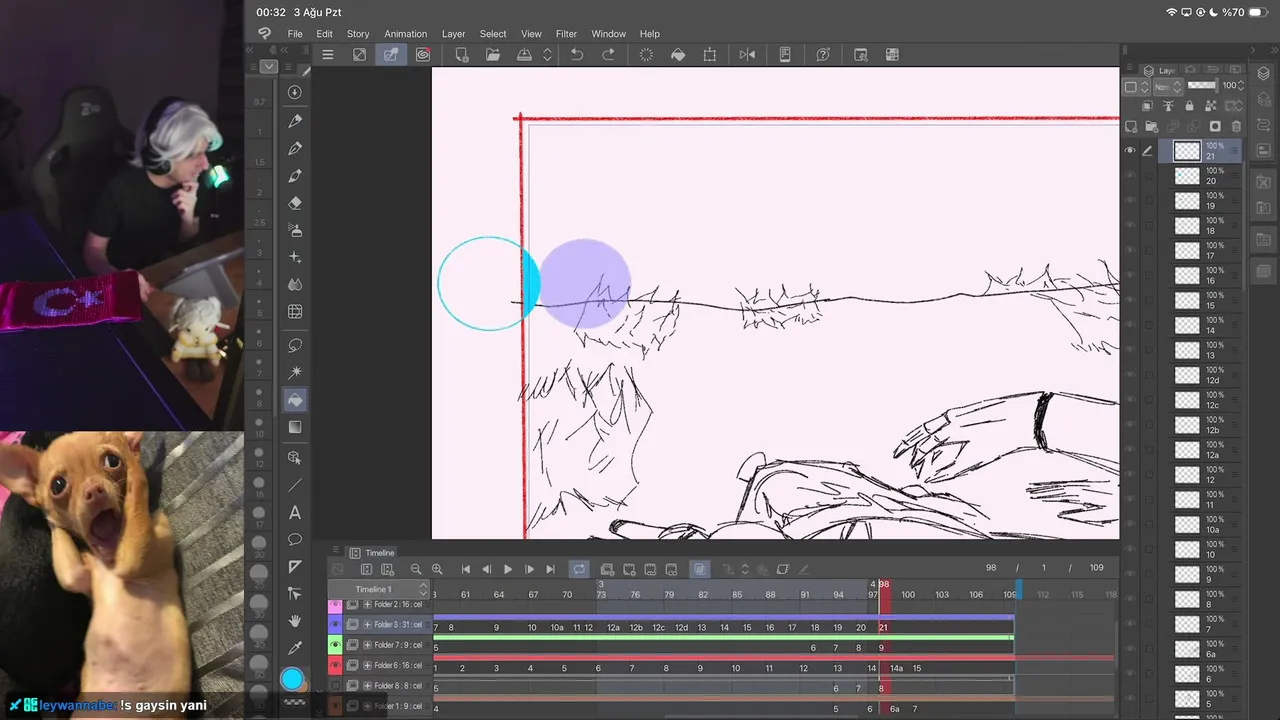Click the delete layer trash icon
1280x720 pixels.
tap(1236, 127)
